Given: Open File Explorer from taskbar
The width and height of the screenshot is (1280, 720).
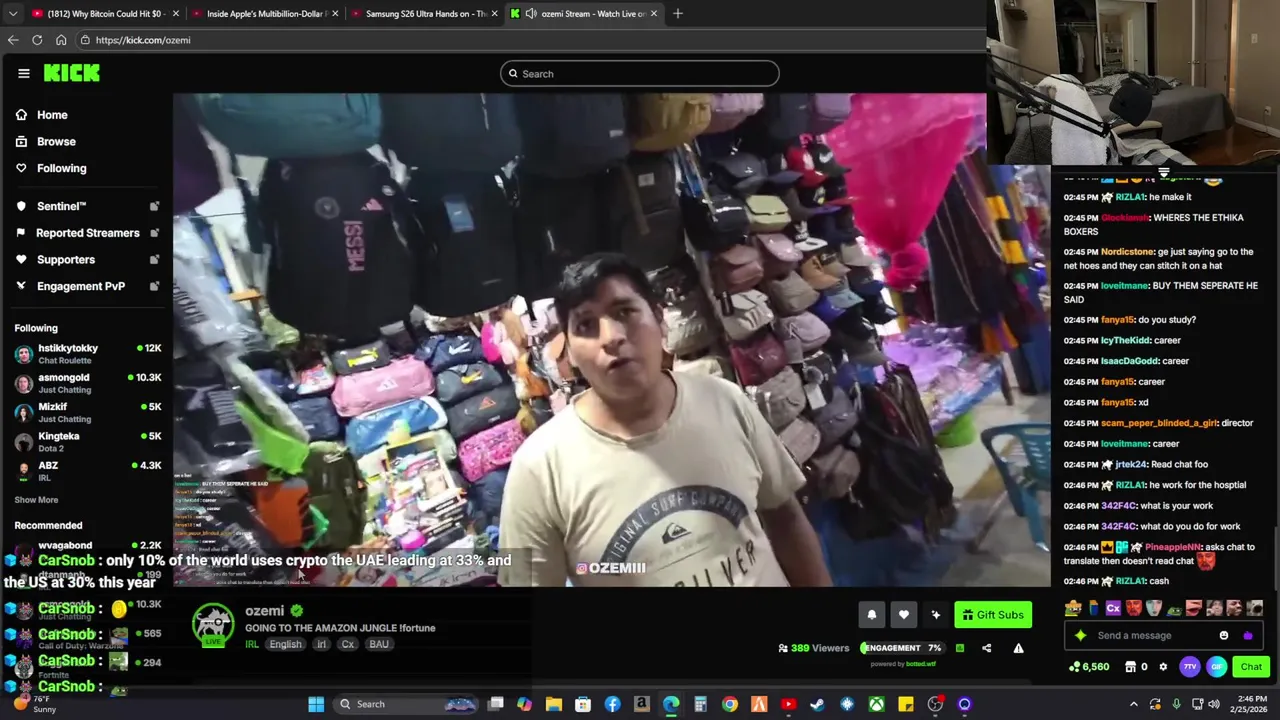Looking at the screenshot, I should tap(554, 704).
